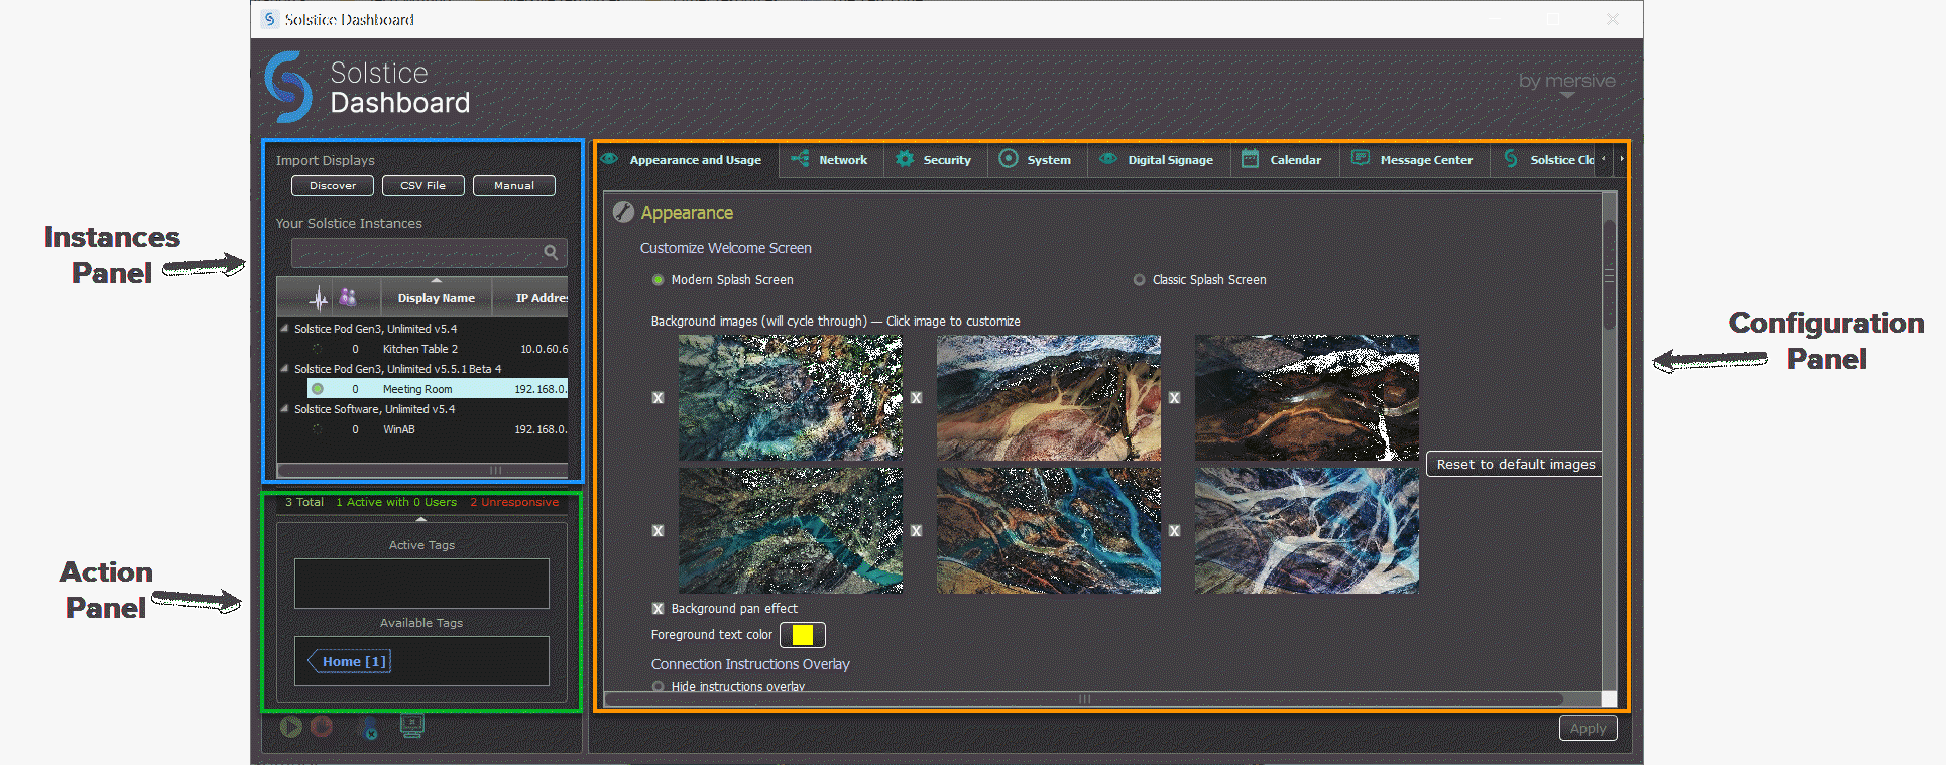This screenshot has height=765, width=1946.
Task: Click the calendar icon on the Calendar tab
Action: [x=1250, y=158]
